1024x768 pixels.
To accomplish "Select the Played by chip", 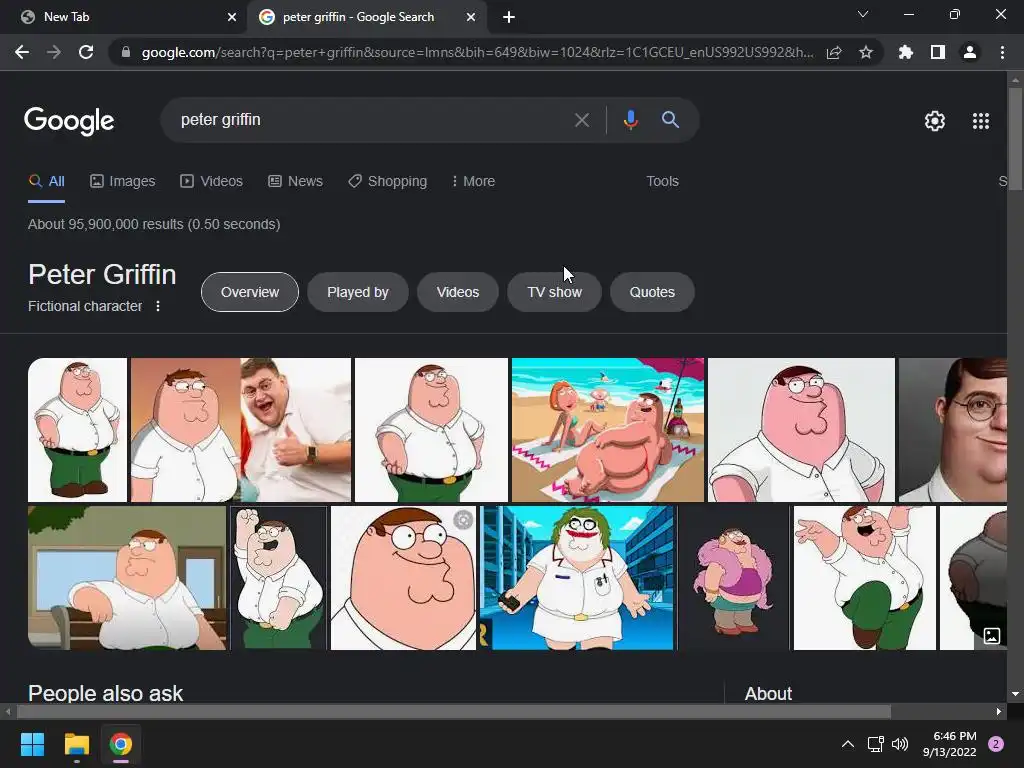I will pos(358,292).
